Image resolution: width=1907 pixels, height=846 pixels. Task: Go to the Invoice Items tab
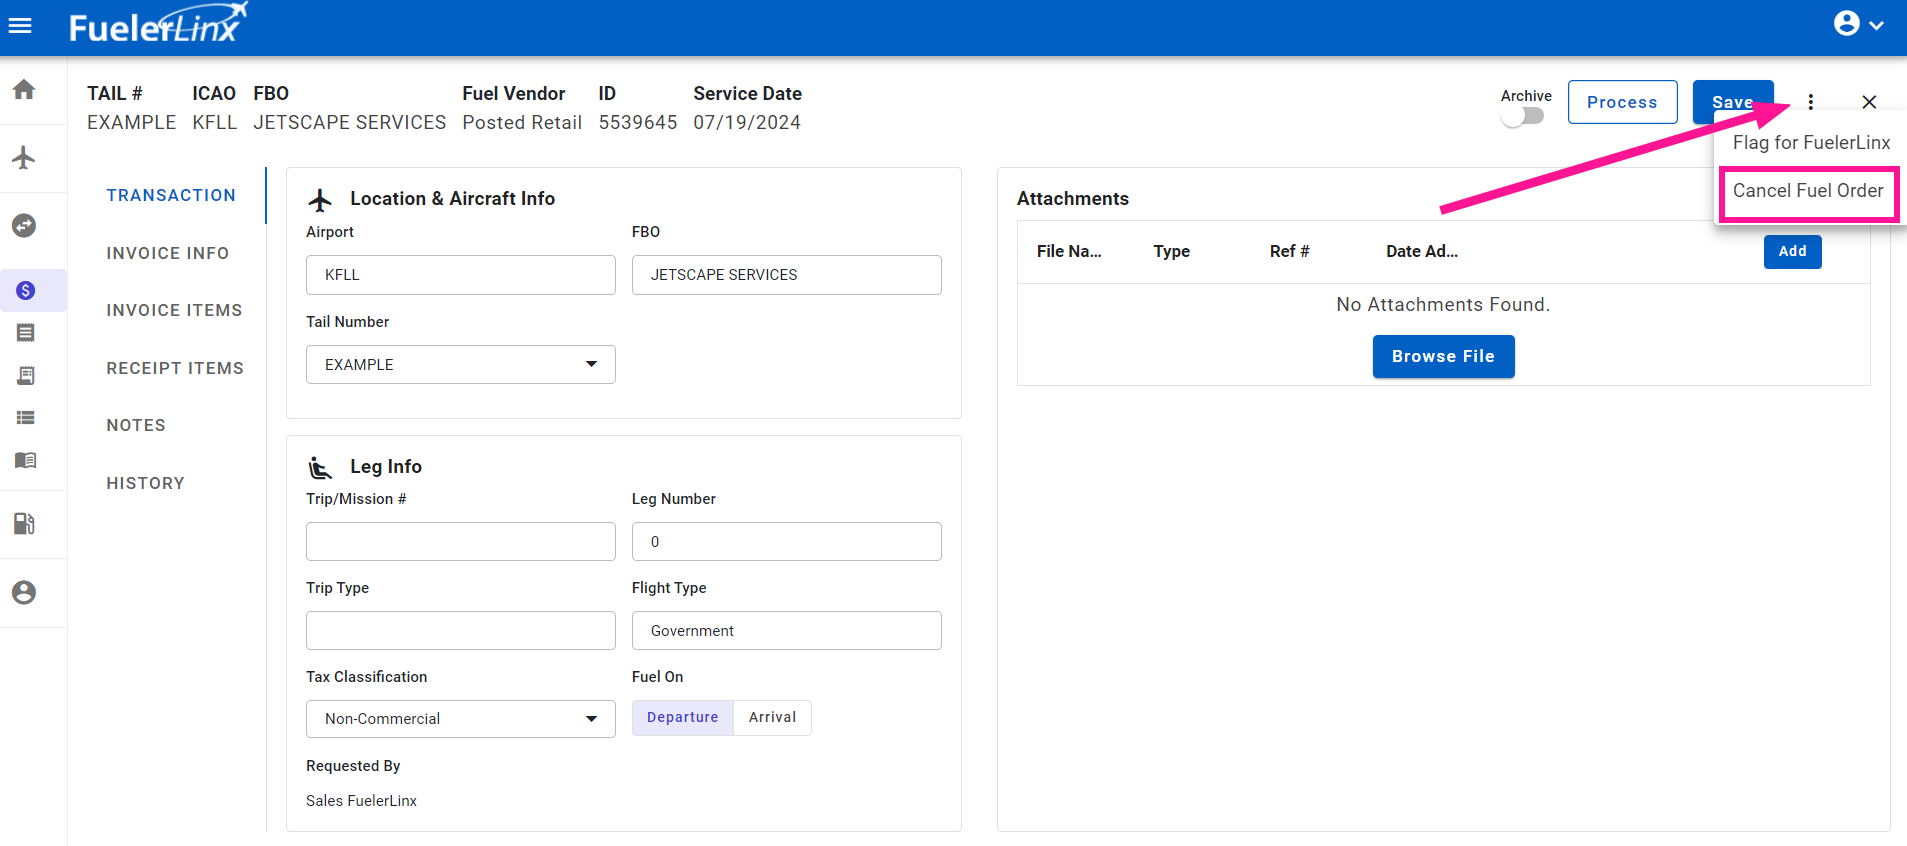point(174,311)
